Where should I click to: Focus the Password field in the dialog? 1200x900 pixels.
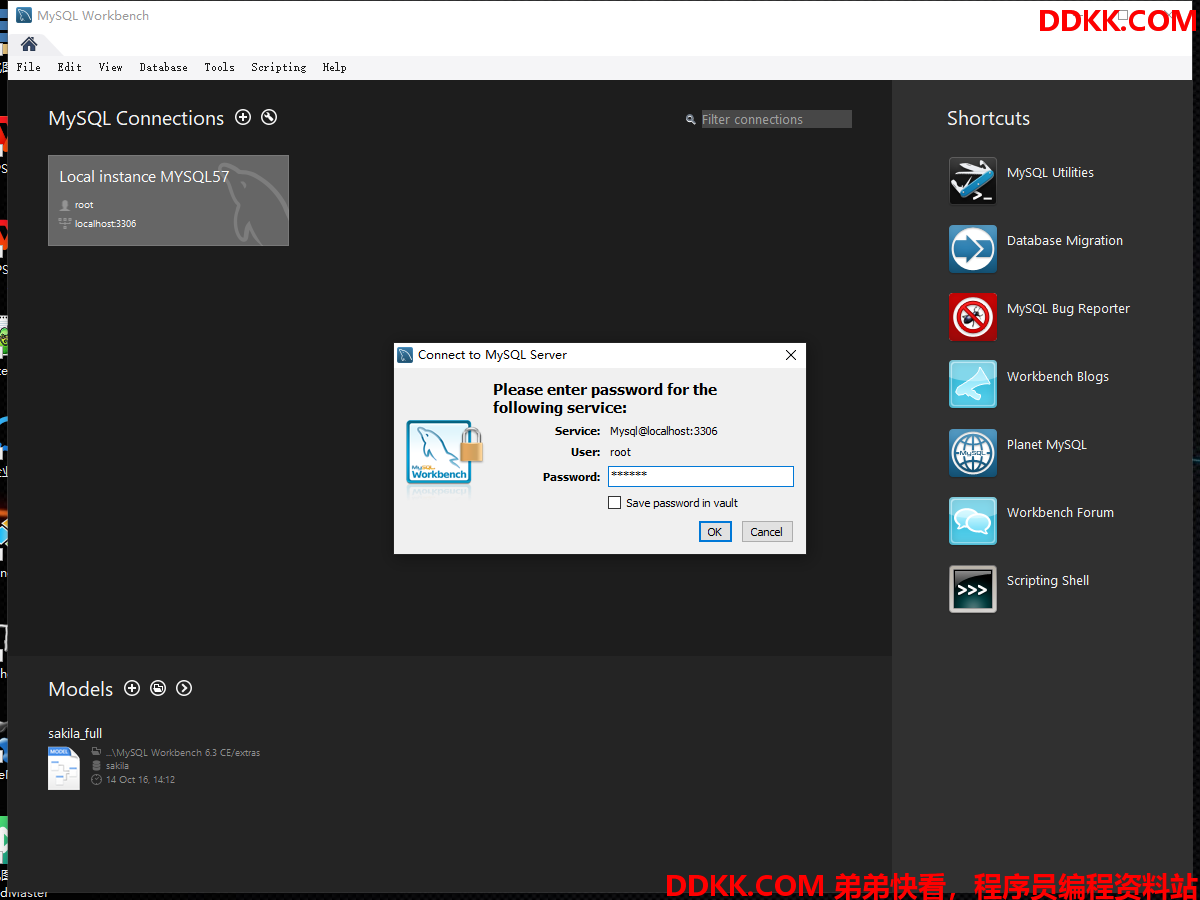pos(701,477)
